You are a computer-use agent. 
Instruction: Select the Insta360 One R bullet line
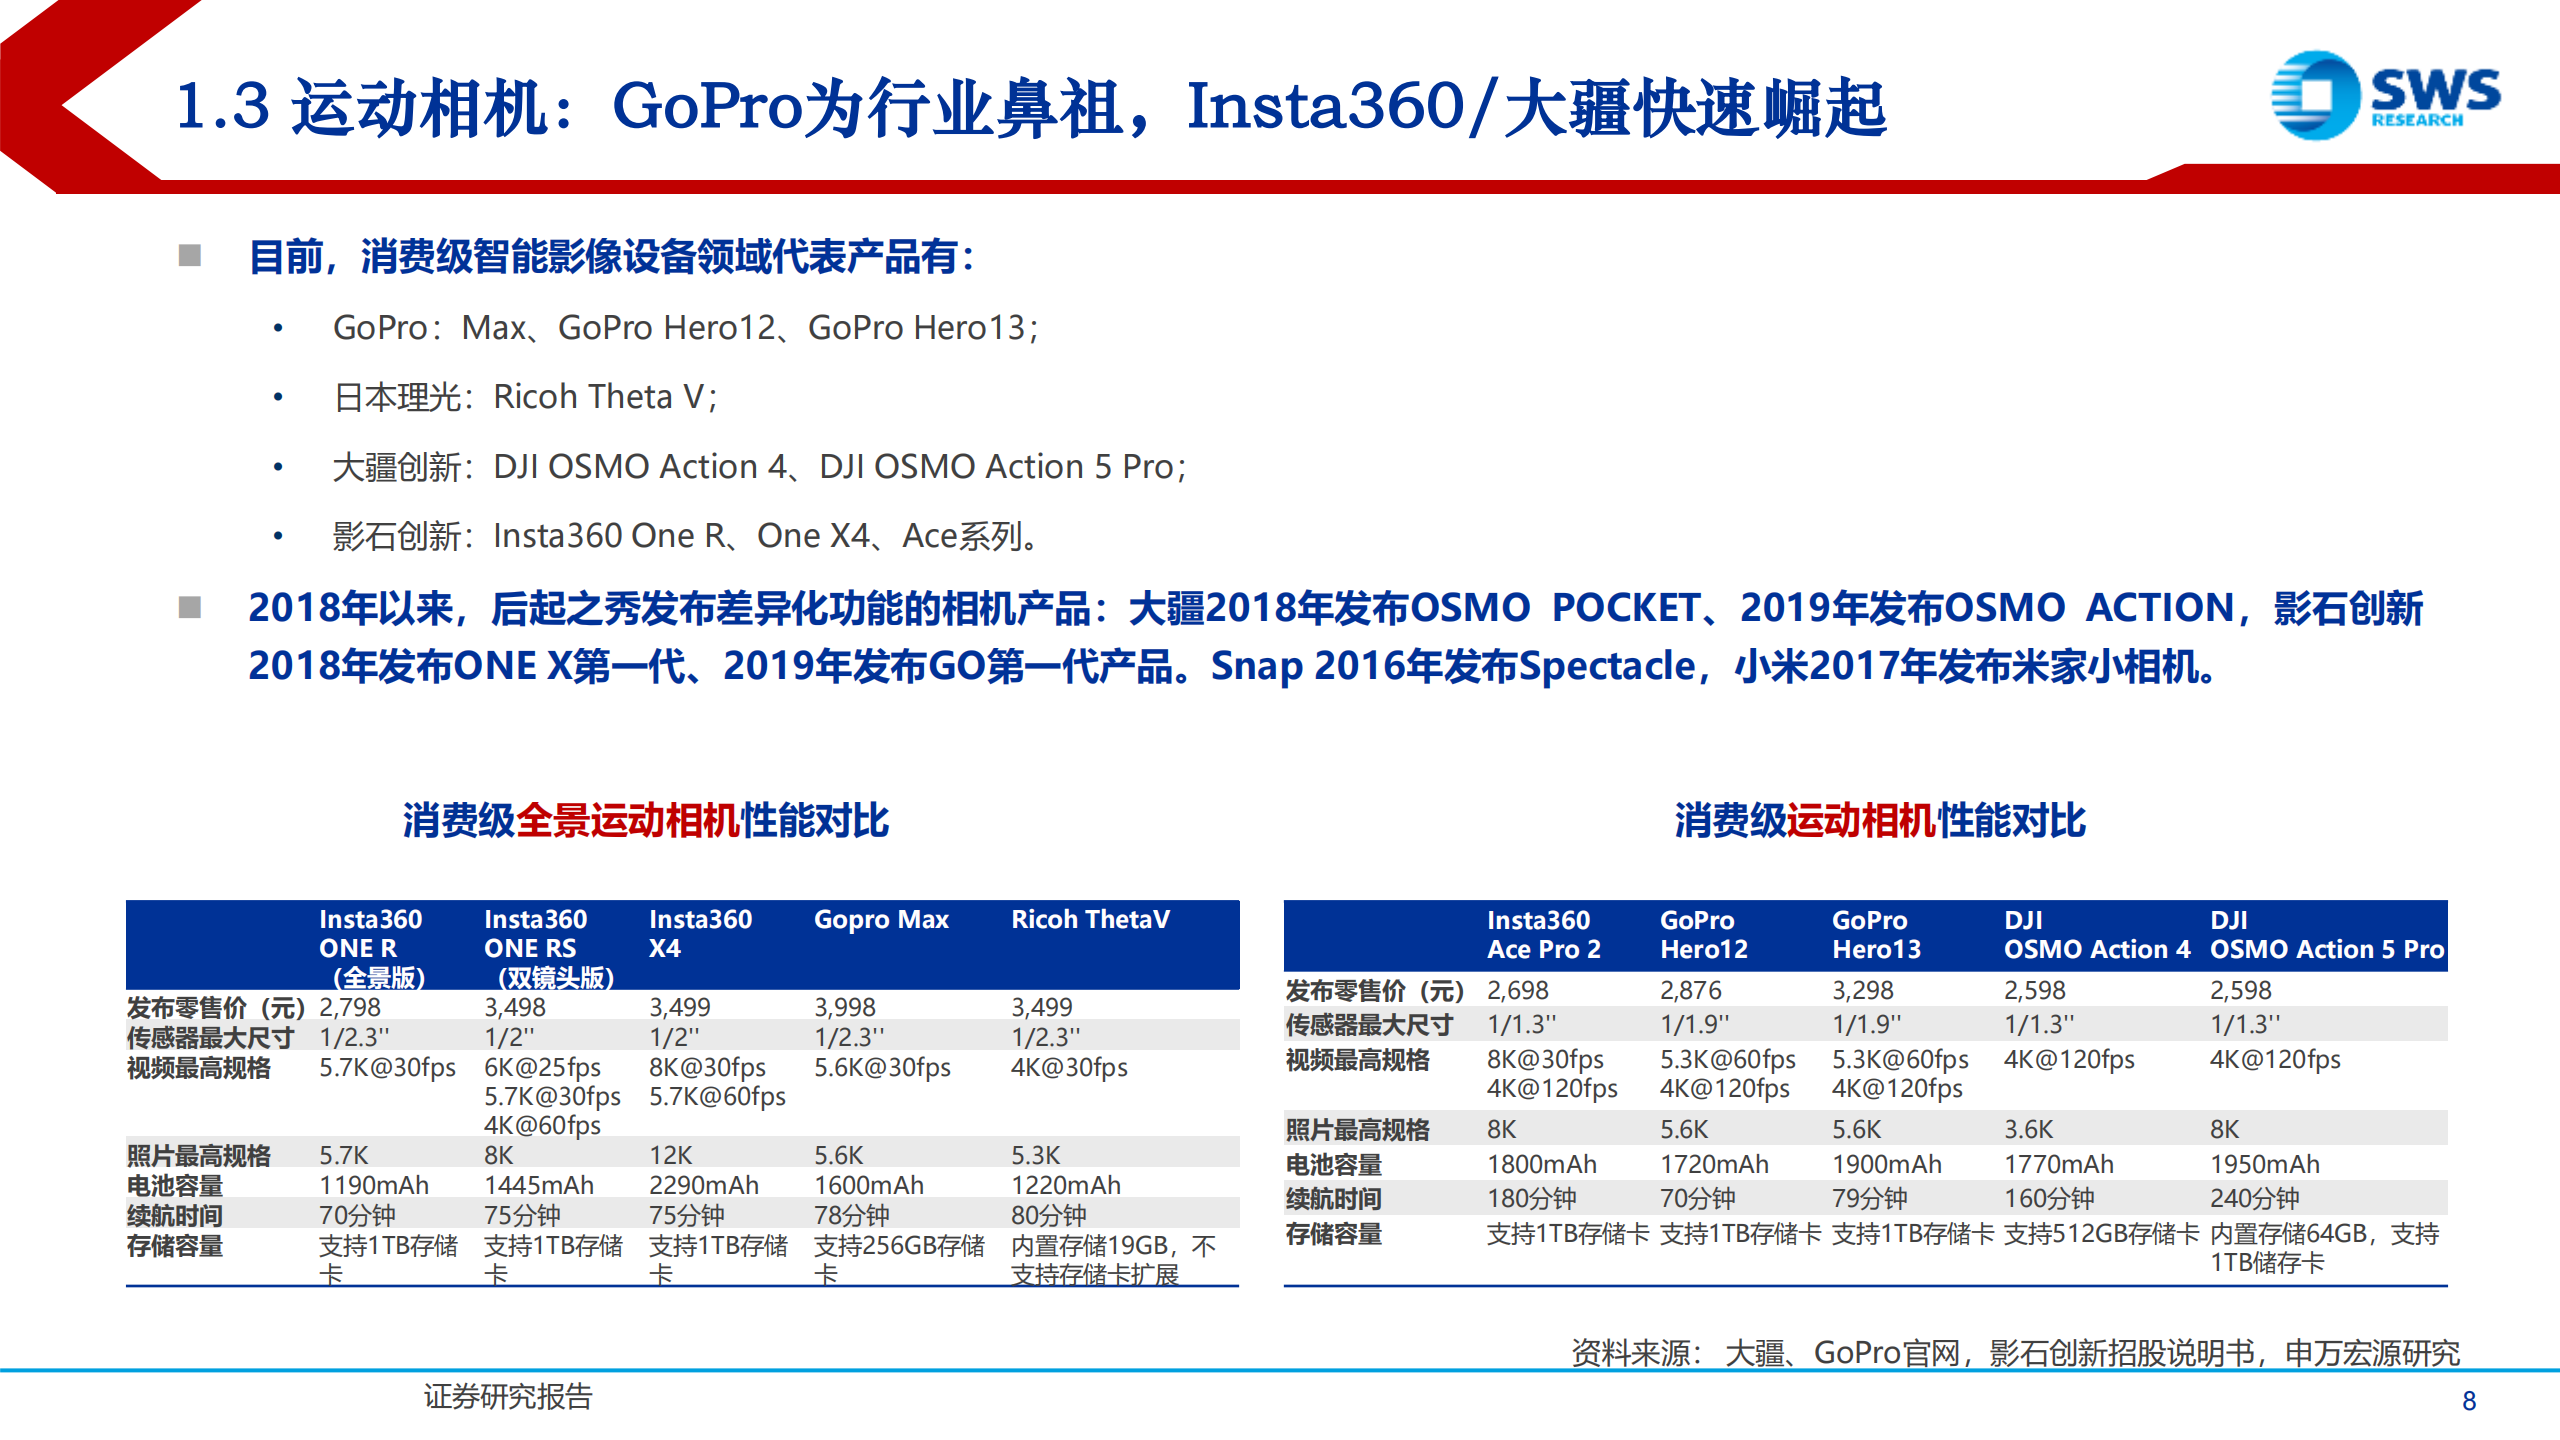point(686,537)
